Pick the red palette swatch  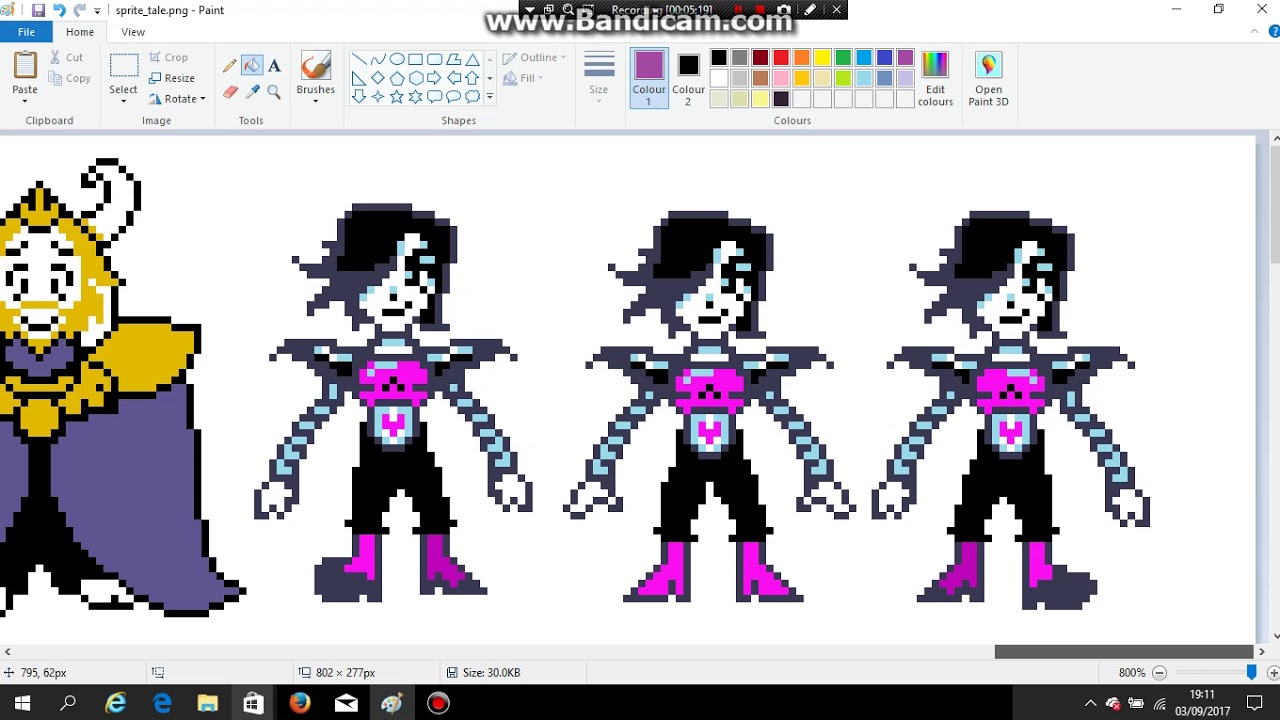coord(781,57)
